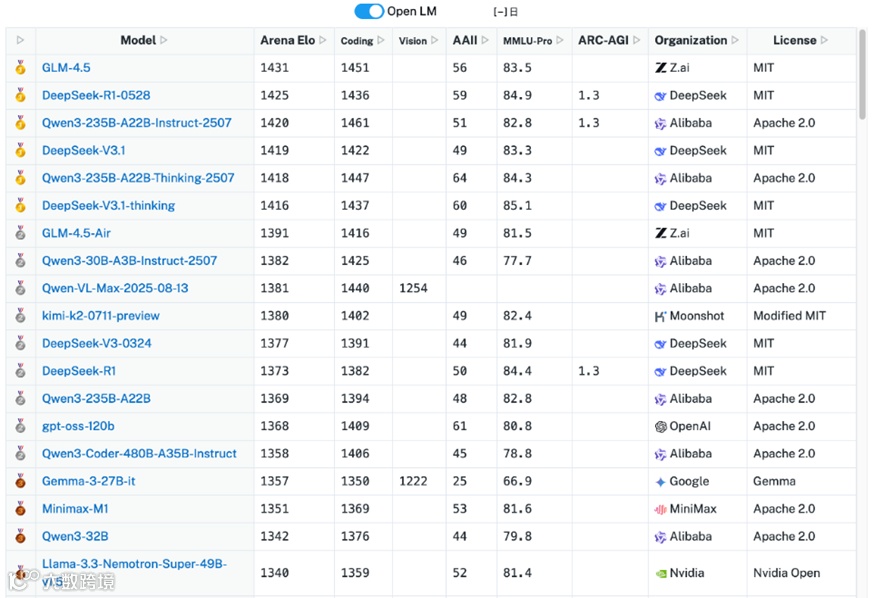This screenshot has width=874, height=598.
Task: Click Arena Elo value 1431
Action: (274, 68)
